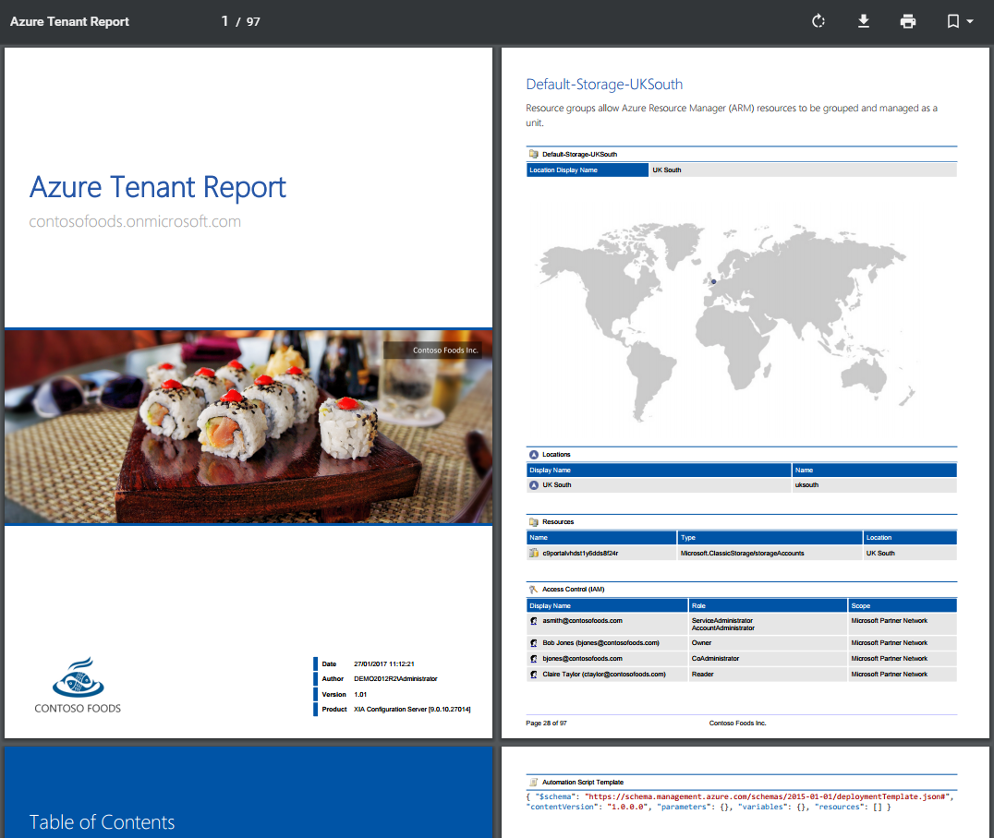This screenshot has height=838, width=994.
Task: Click the user icon next to Bob Jones
Action: point(533,641)
